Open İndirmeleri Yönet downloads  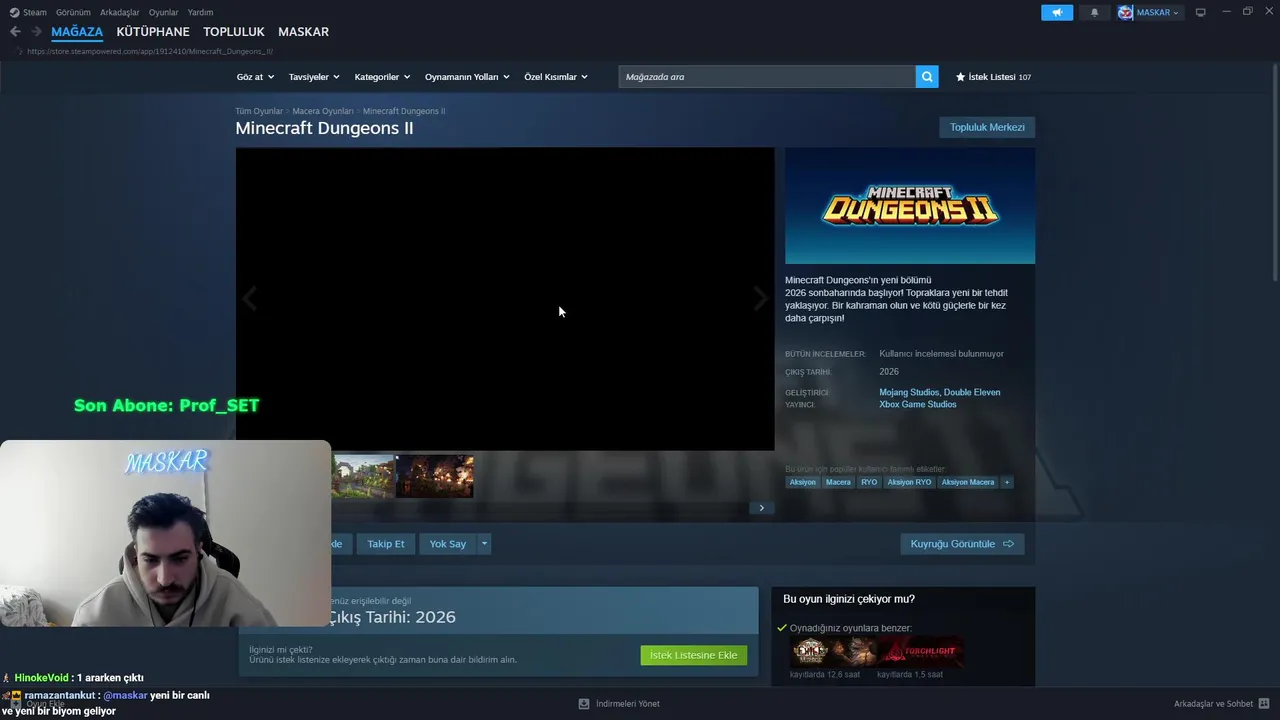[x=628, y=704]
